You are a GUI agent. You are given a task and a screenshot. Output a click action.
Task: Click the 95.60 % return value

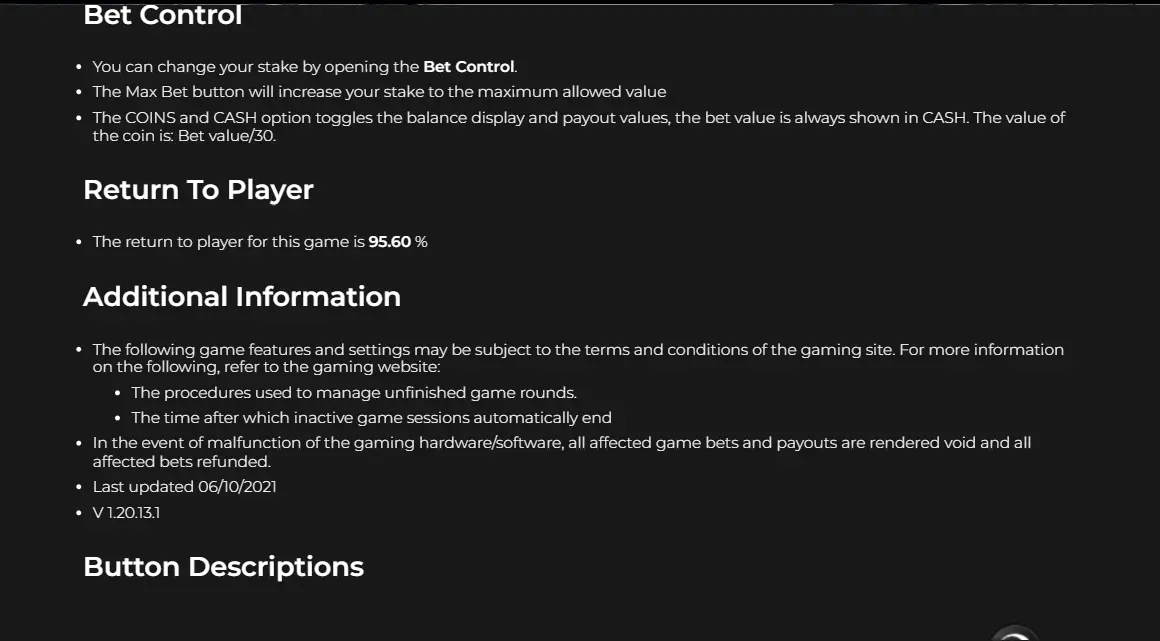(x=398, y=242)
